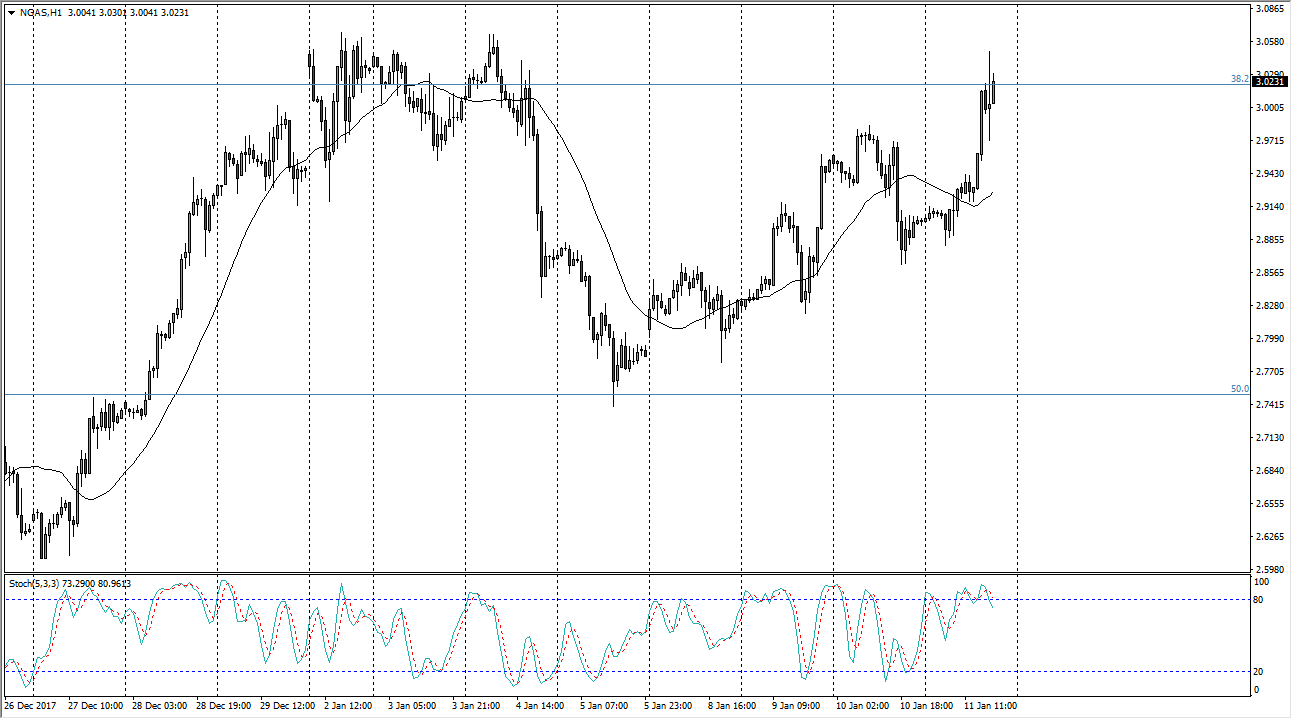This screenshot has height=719, width=1292.
Task: Click the 9 Jan 09:00 time label
Action: point(797,706)
